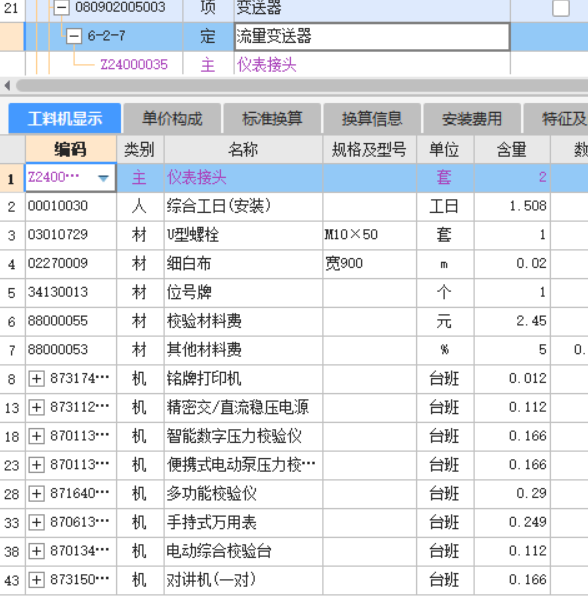Click the 0.249 quantity cell
Screen dimensions: 588x613
coord(512,523)
